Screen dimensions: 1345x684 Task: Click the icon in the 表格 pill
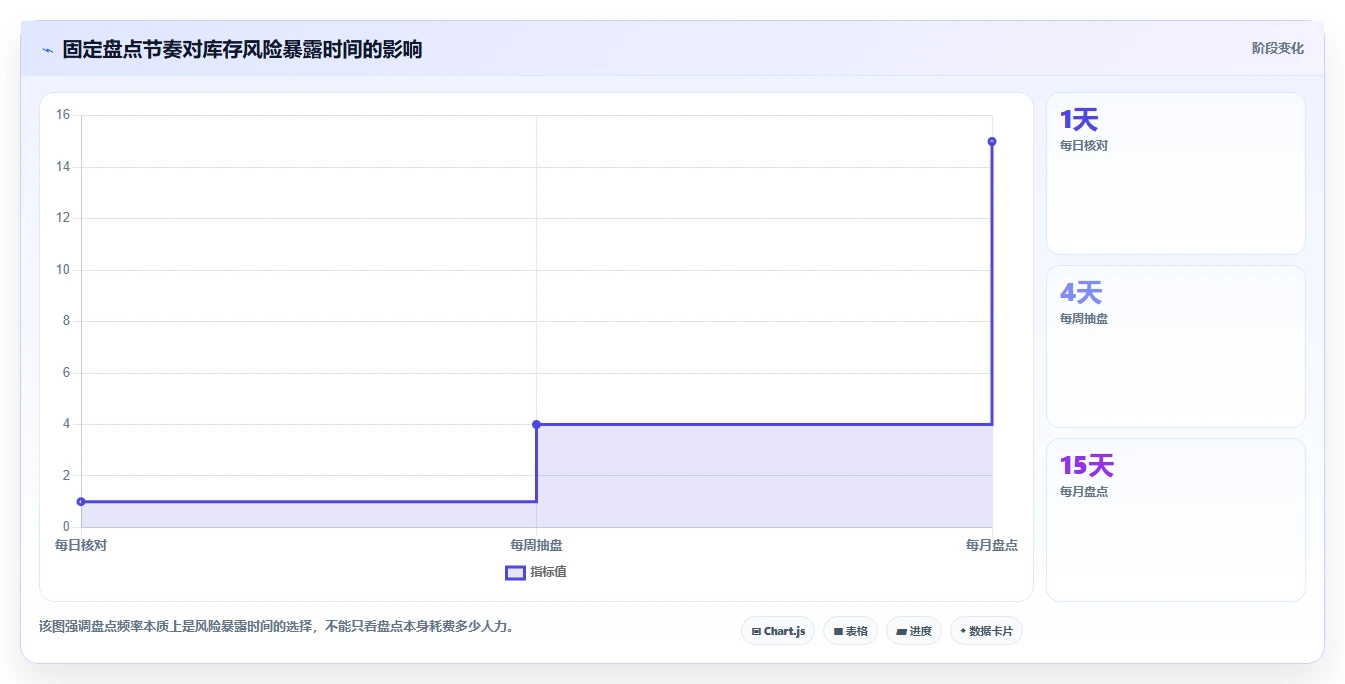point(838,631)
